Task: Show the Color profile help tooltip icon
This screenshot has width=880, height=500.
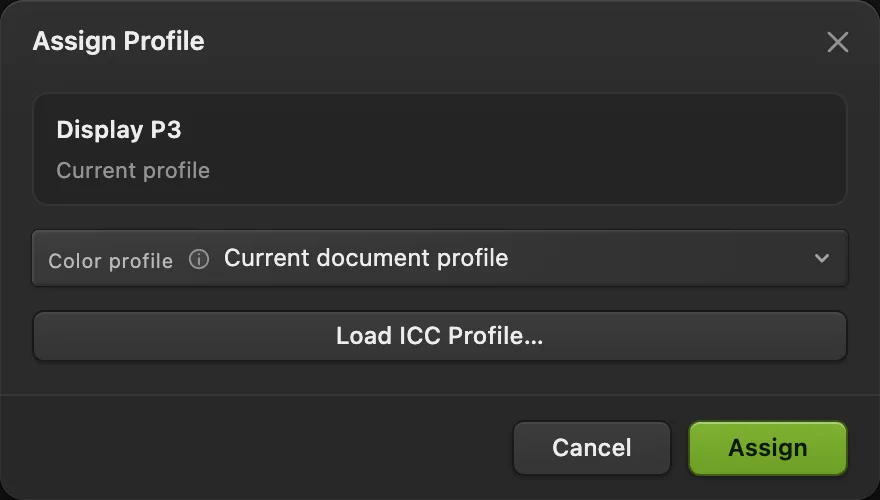Action: (199, 259)
